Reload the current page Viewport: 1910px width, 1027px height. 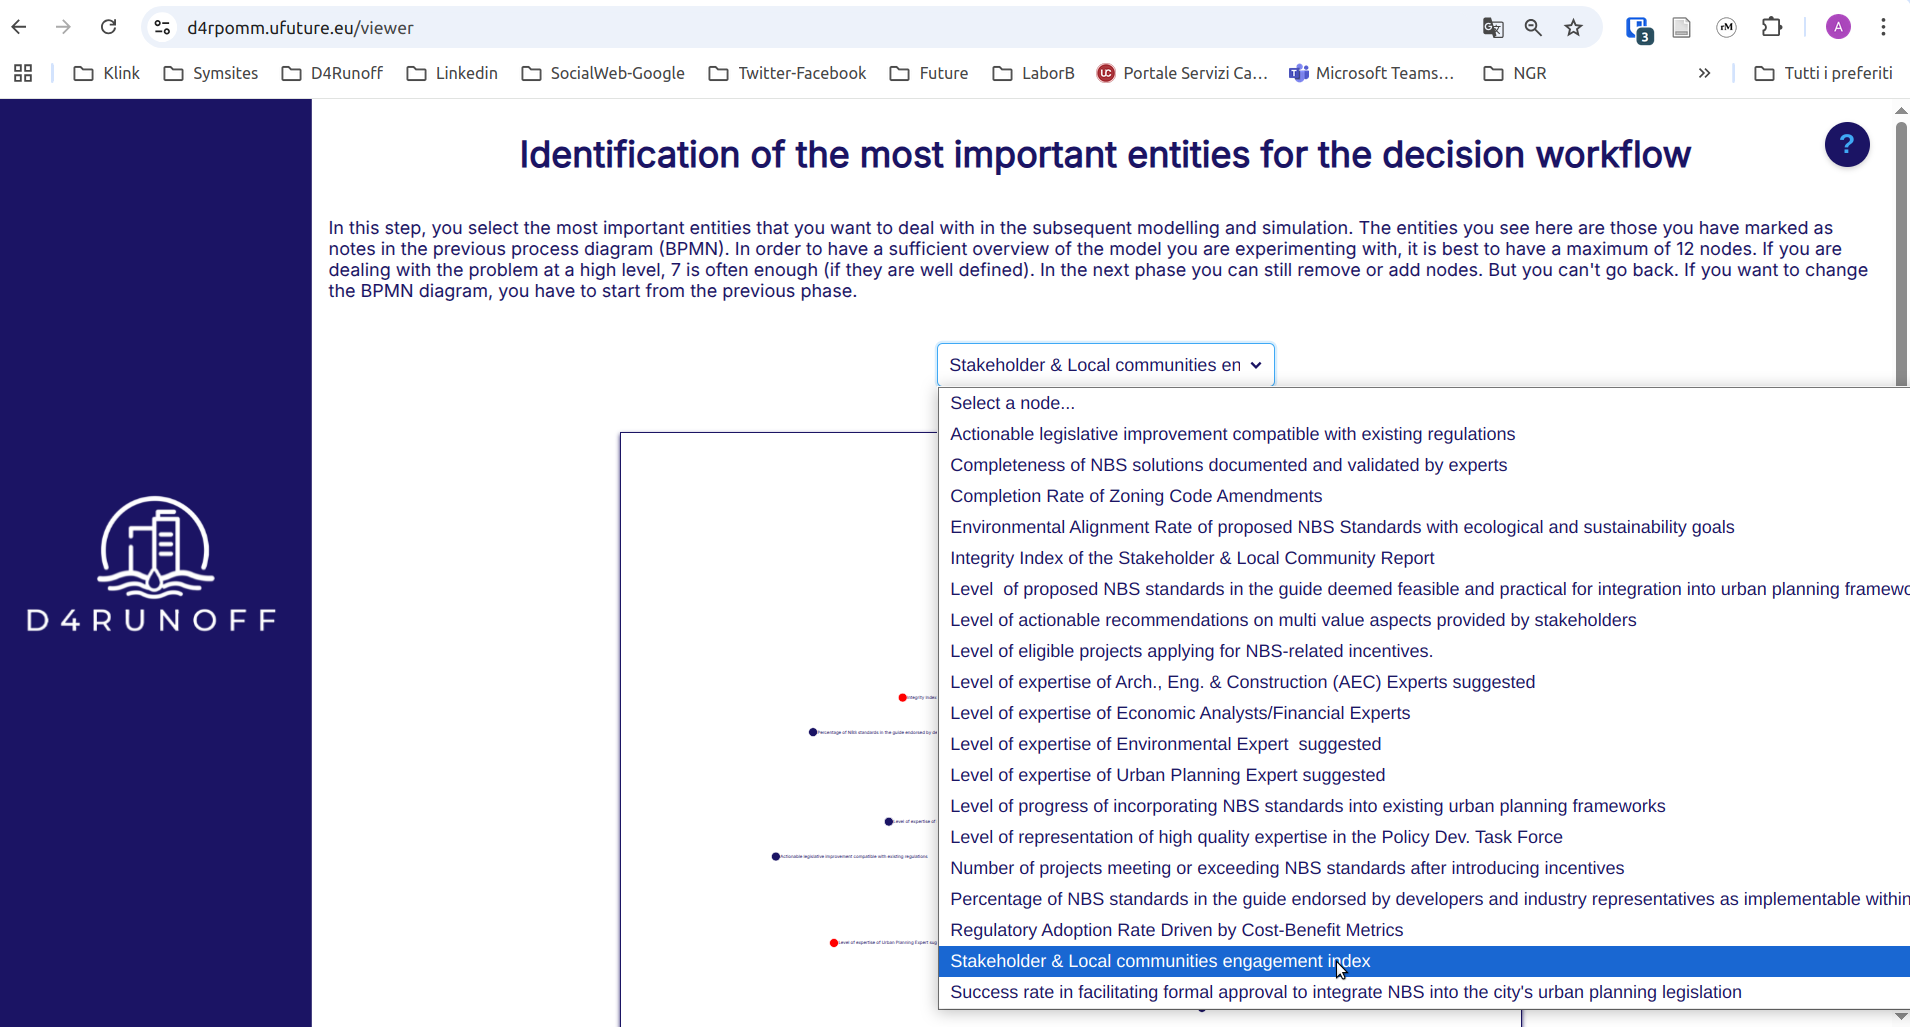[109, 27]
